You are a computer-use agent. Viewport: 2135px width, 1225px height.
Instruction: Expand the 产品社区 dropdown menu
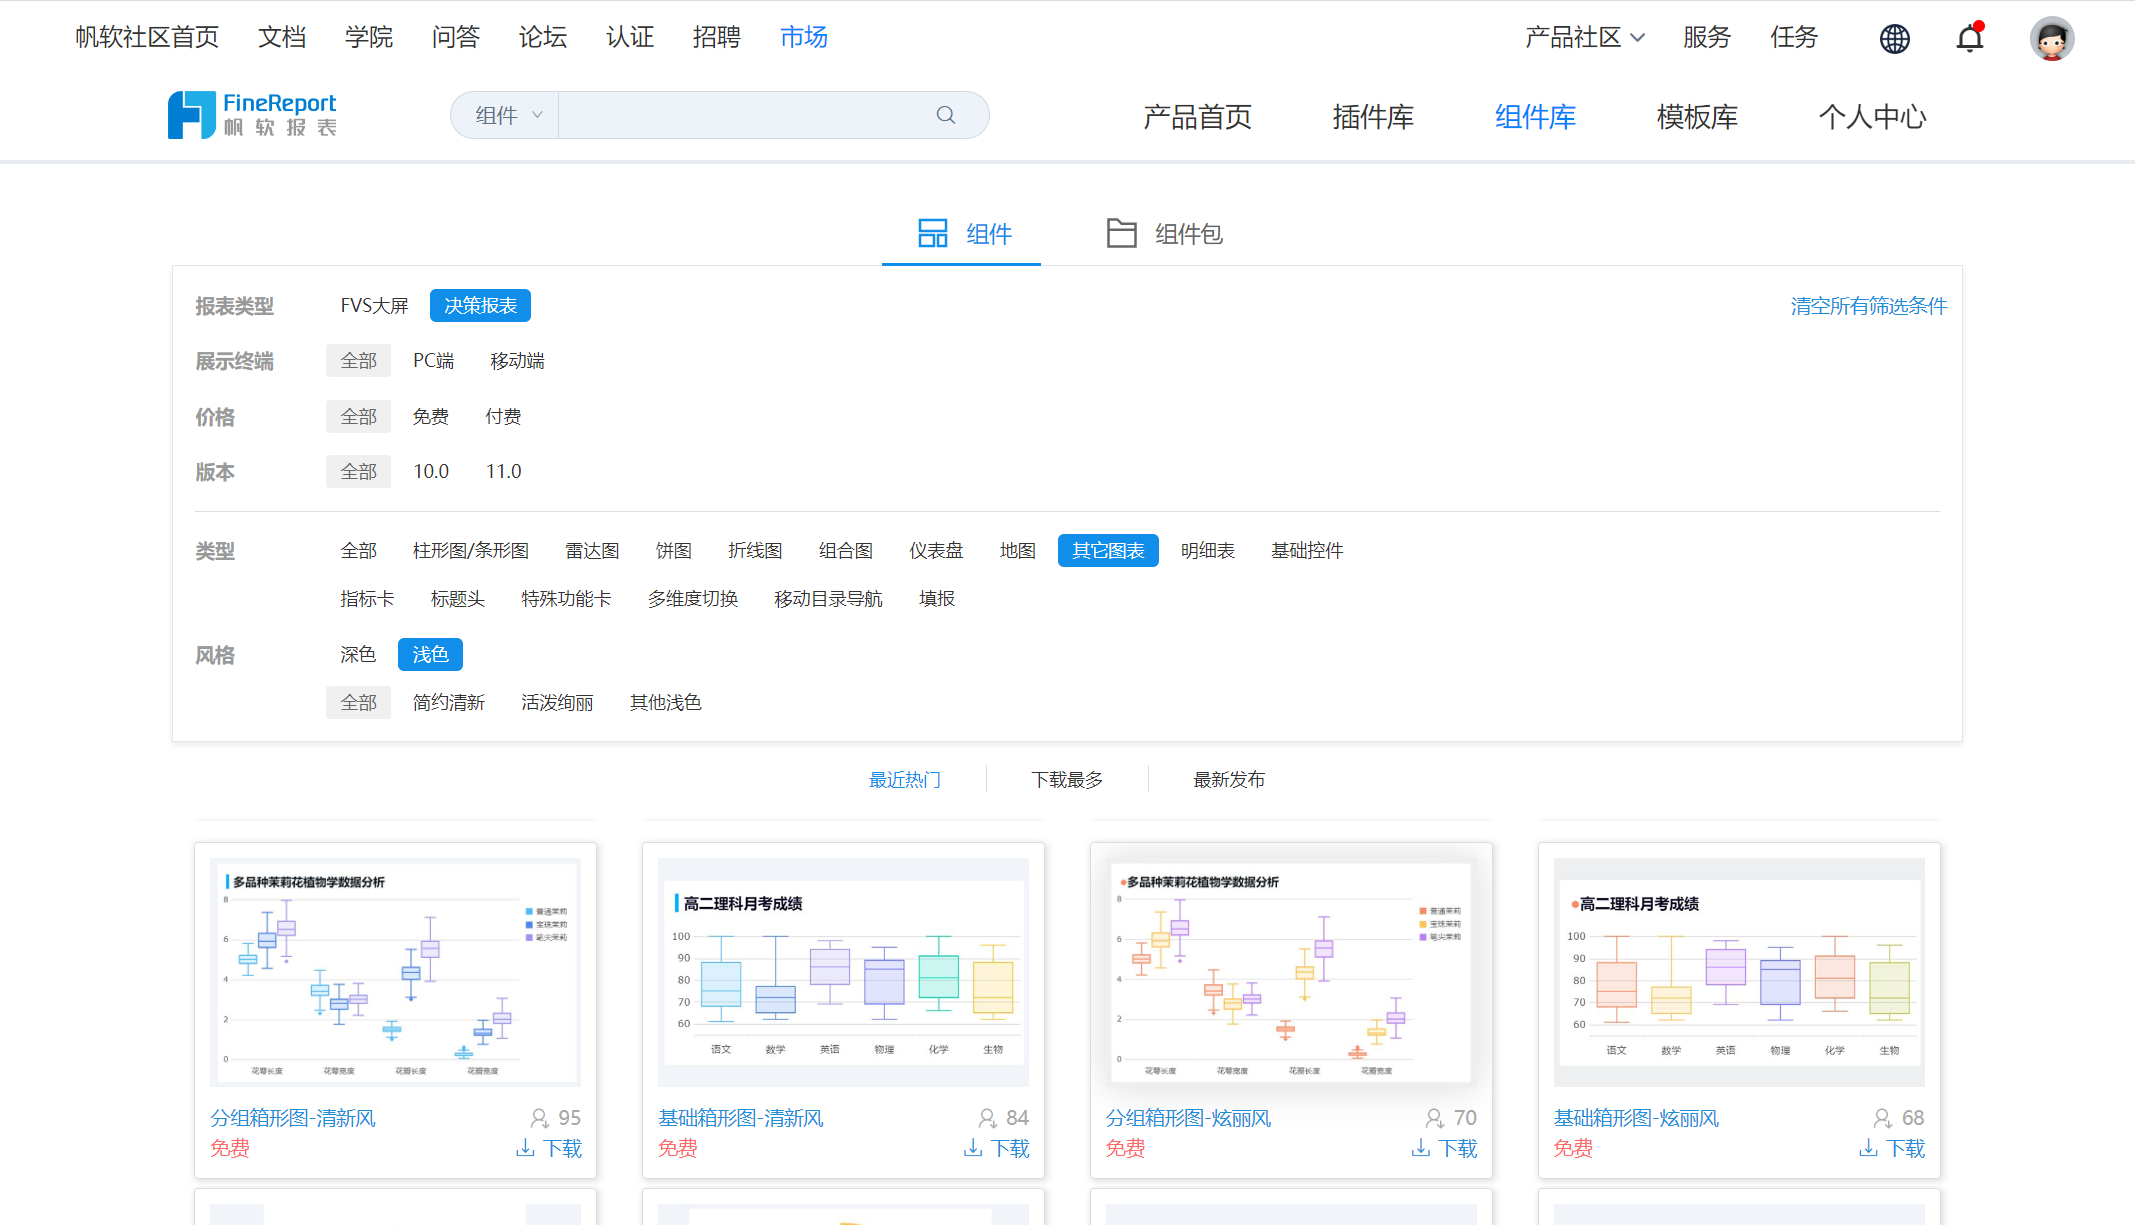pyautogui.click(x=1584, y=38)
